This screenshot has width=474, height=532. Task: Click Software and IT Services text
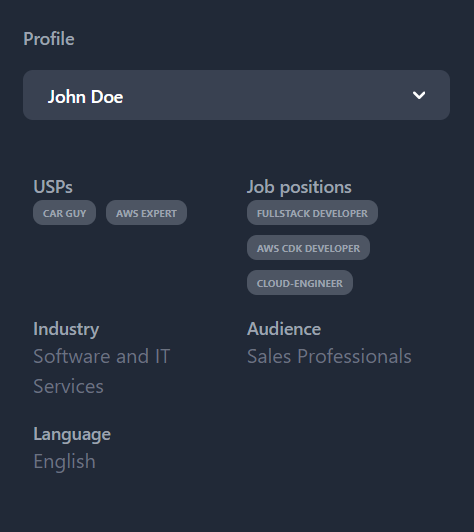102,371
